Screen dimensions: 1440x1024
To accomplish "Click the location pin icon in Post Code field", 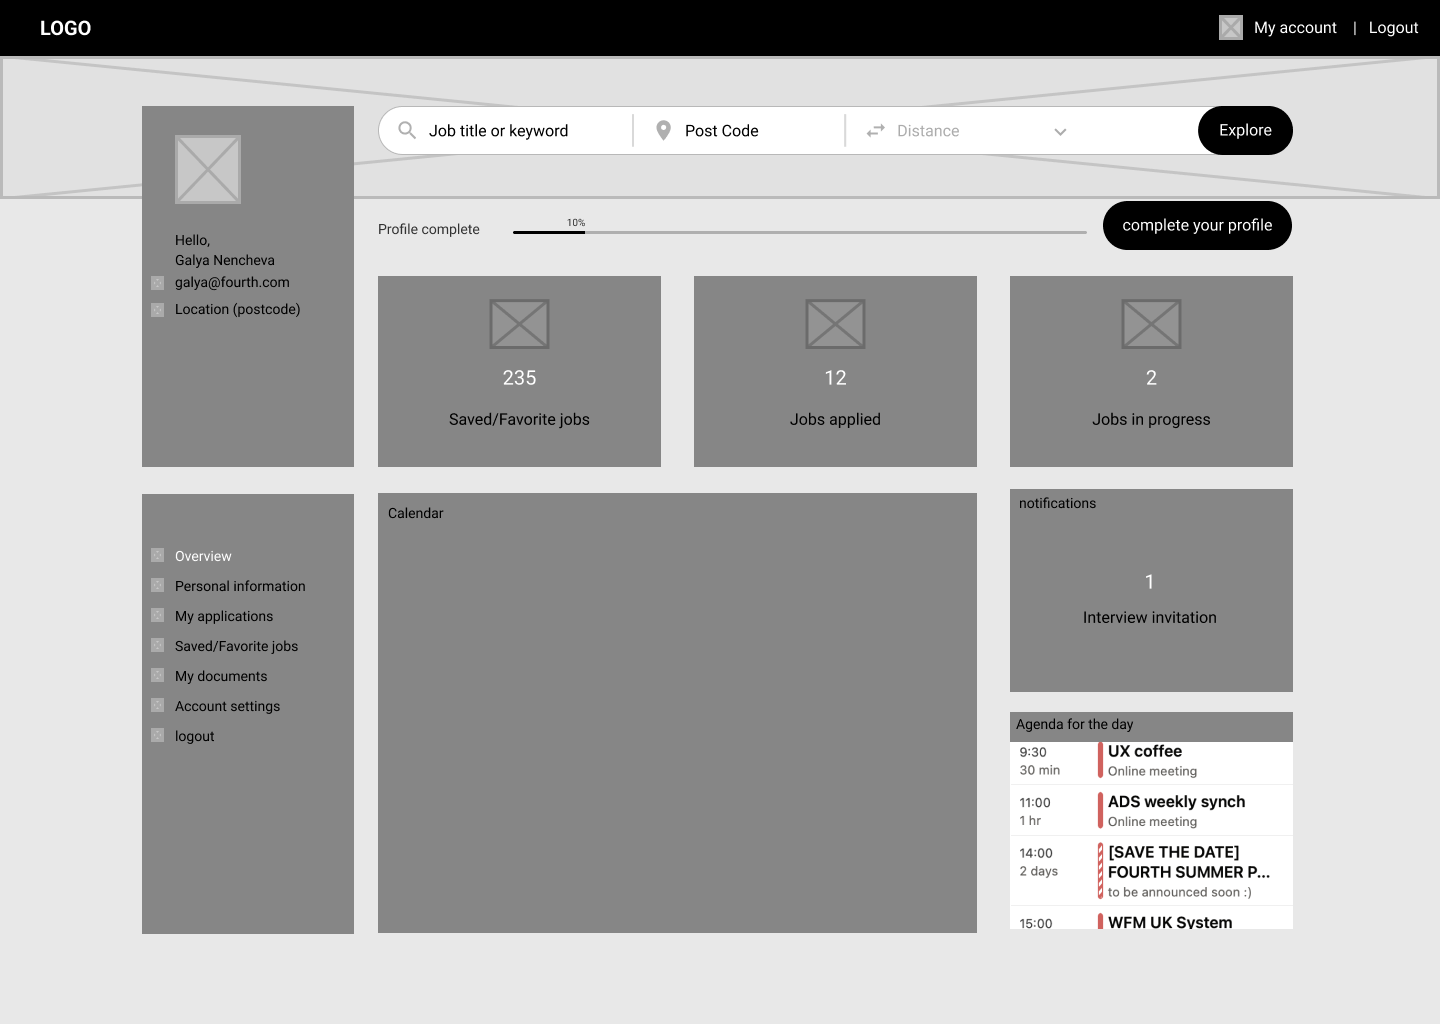I will coord(663,130).
